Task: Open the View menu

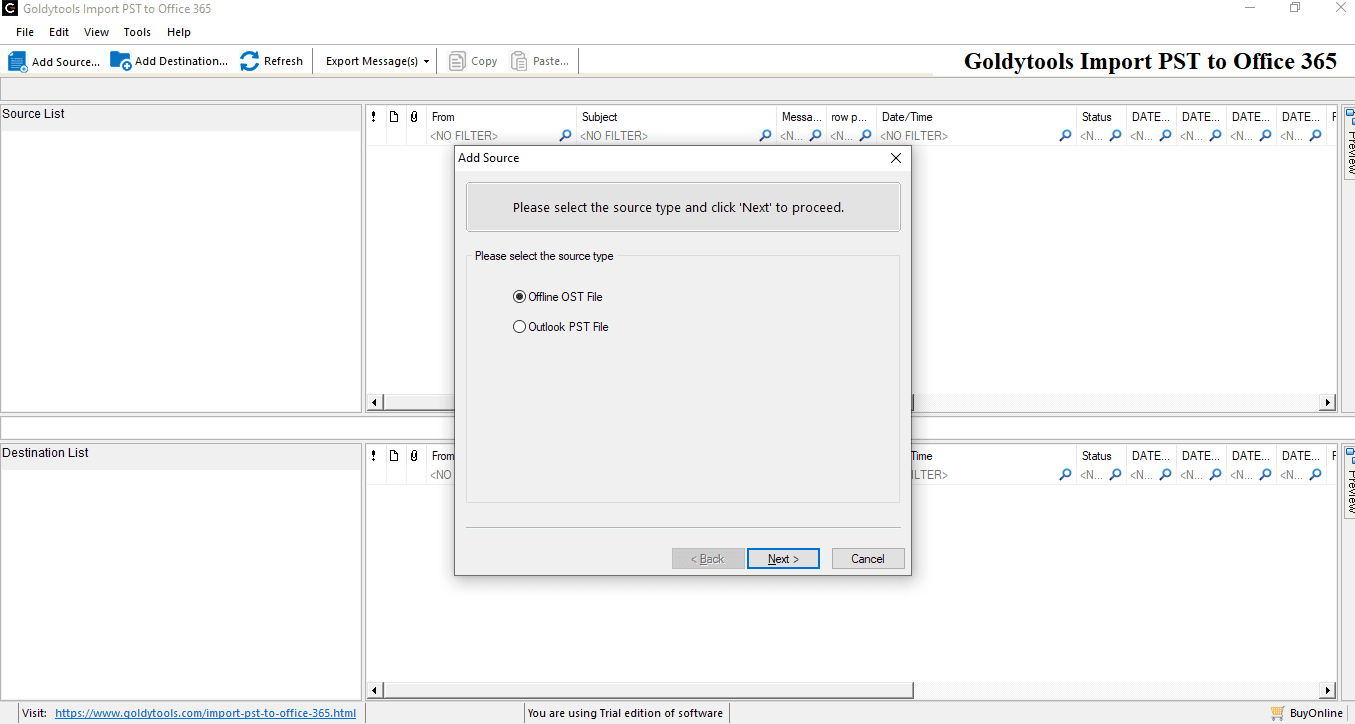Action: (96, 31)
